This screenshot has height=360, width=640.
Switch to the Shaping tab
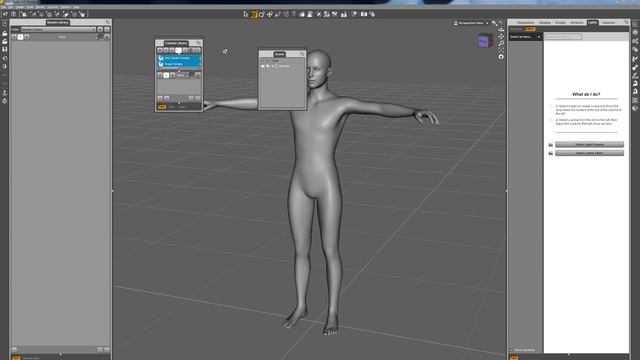544,22
